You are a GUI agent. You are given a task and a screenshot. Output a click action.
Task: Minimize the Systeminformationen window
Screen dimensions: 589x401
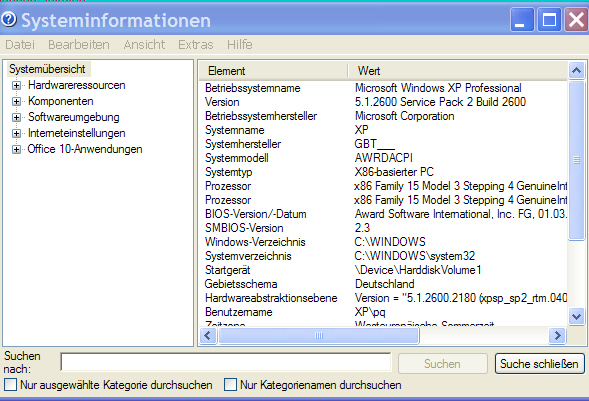point(522,20)
